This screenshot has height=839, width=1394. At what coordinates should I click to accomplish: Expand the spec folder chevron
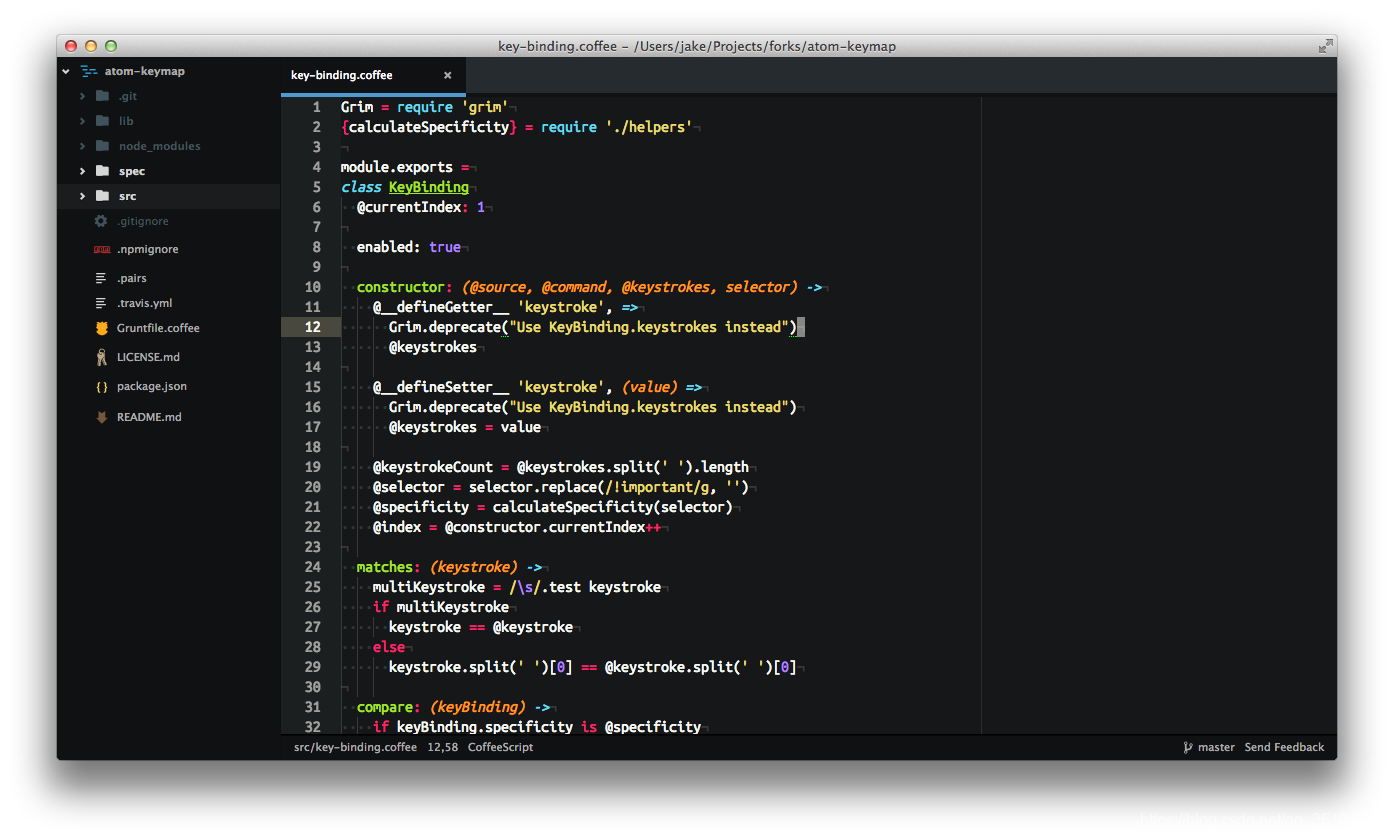(82, 171)
